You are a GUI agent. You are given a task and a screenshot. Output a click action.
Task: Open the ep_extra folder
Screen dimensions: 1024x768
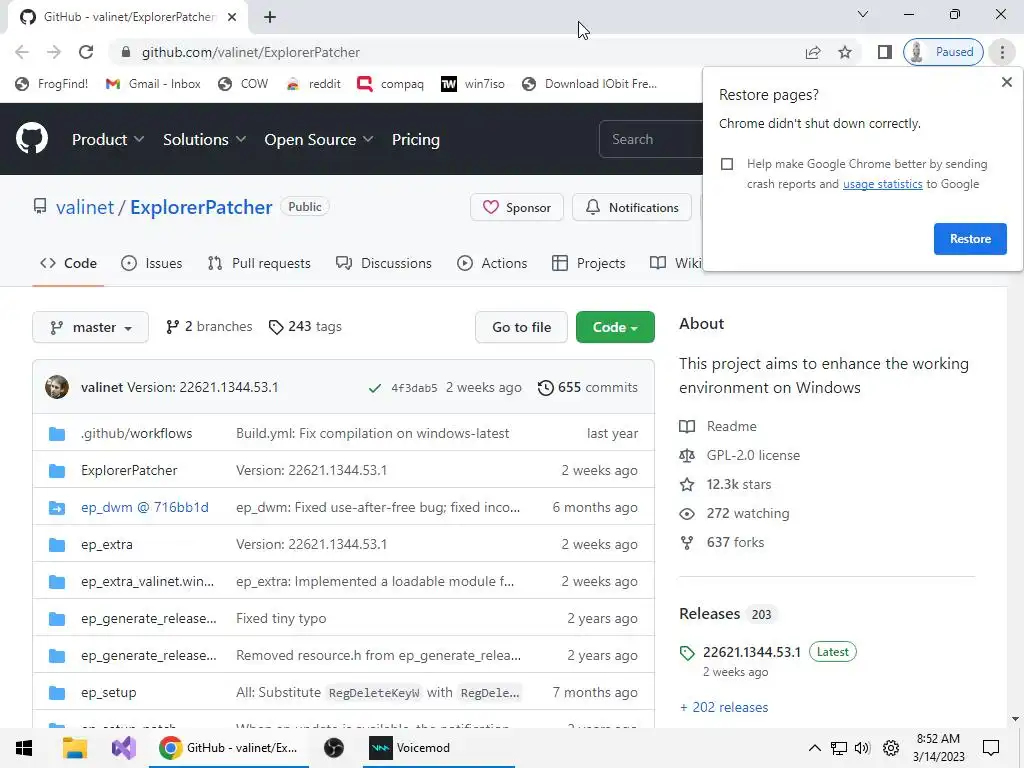click(106, 545)
